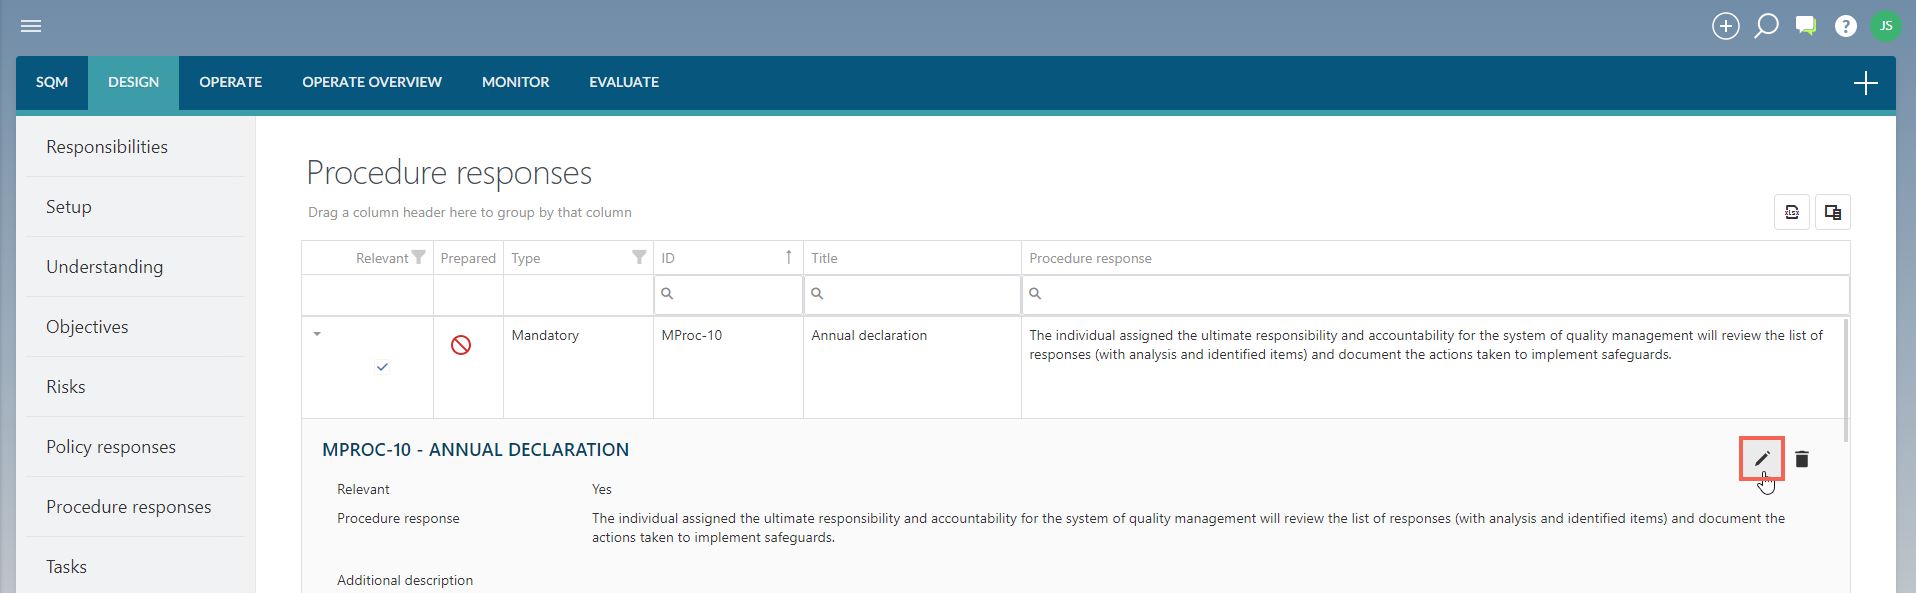Click the column chooser icon above the grid
Viewport: 1916px width, 593px height.
point(1833,212)
